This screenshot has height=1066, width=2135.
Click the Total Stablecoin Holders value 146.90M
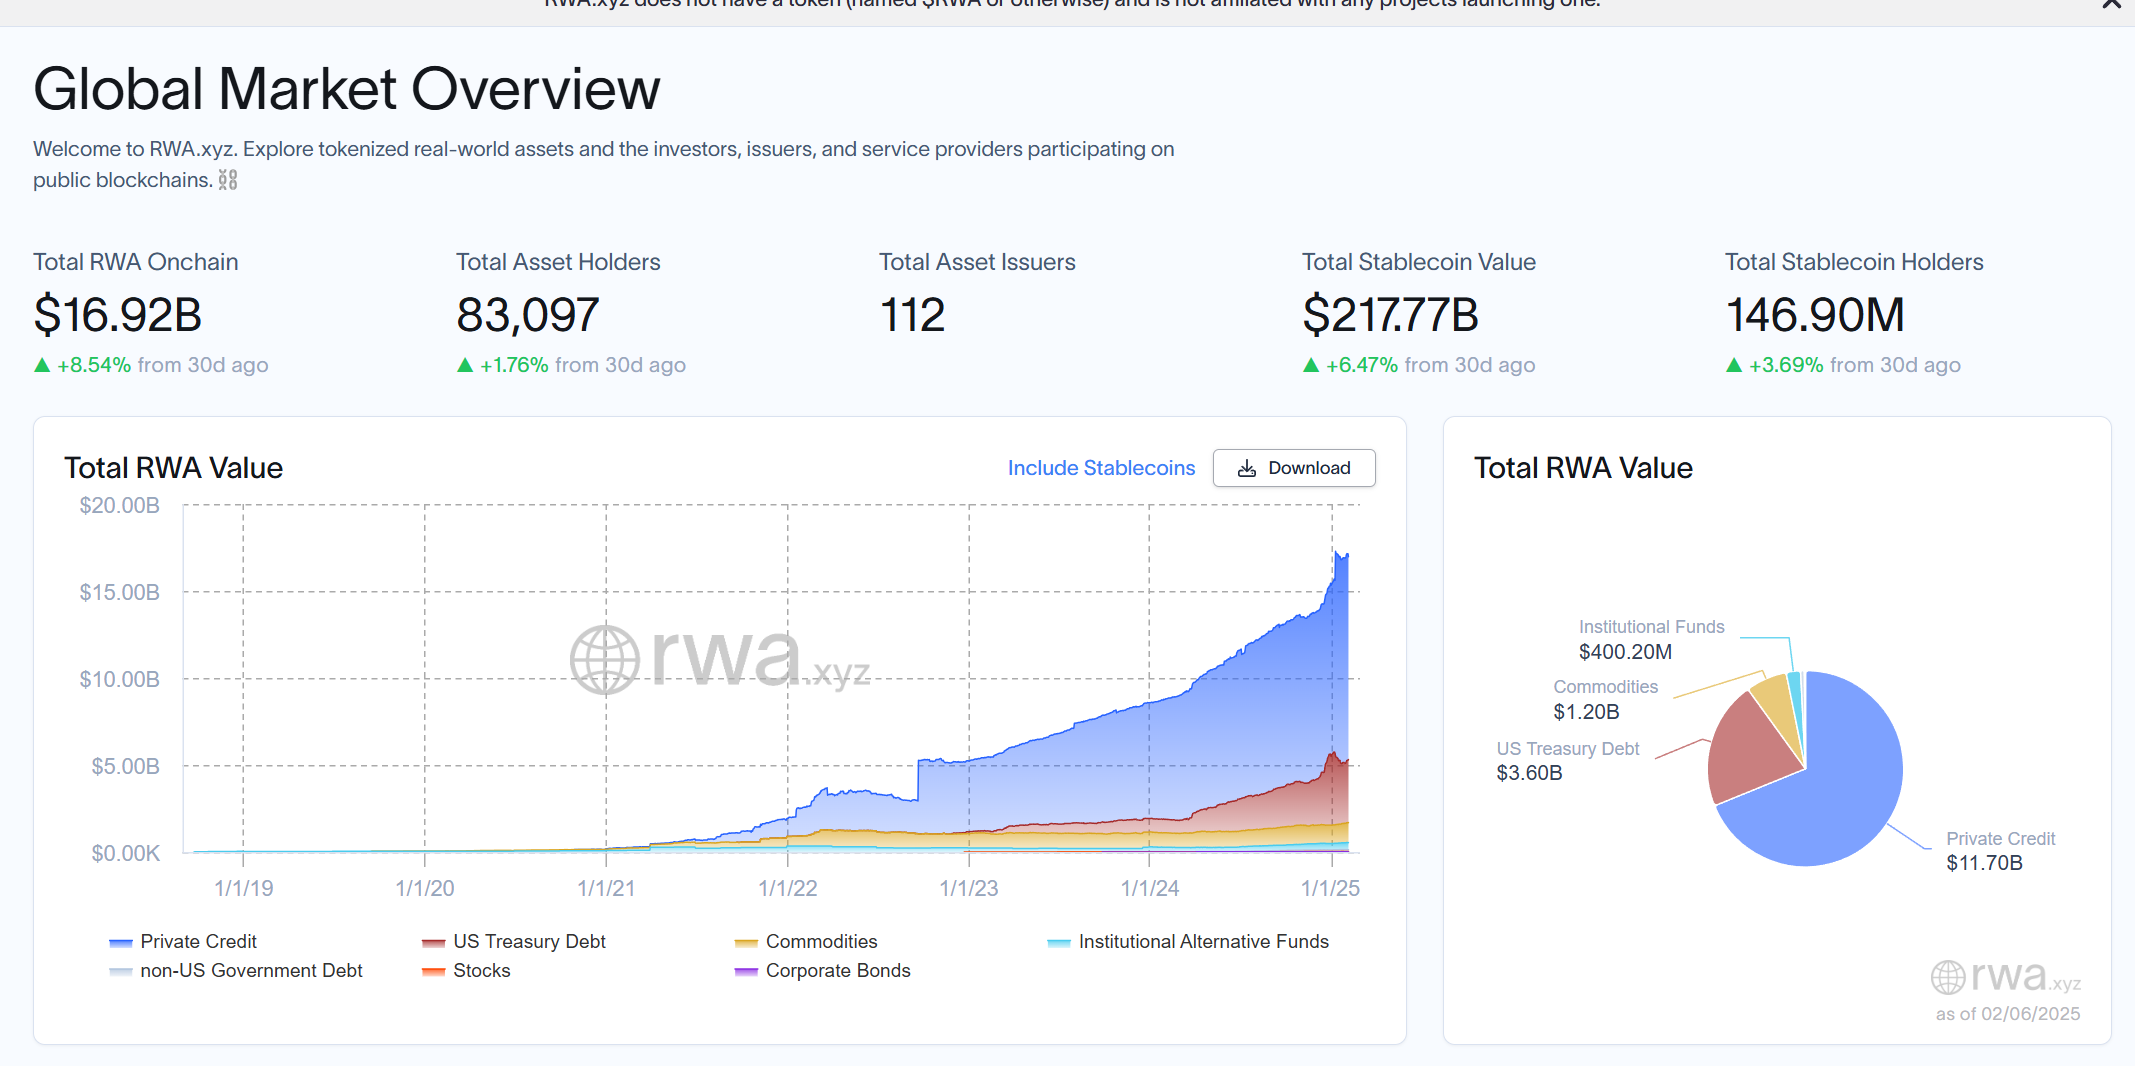coord(1815,315)
